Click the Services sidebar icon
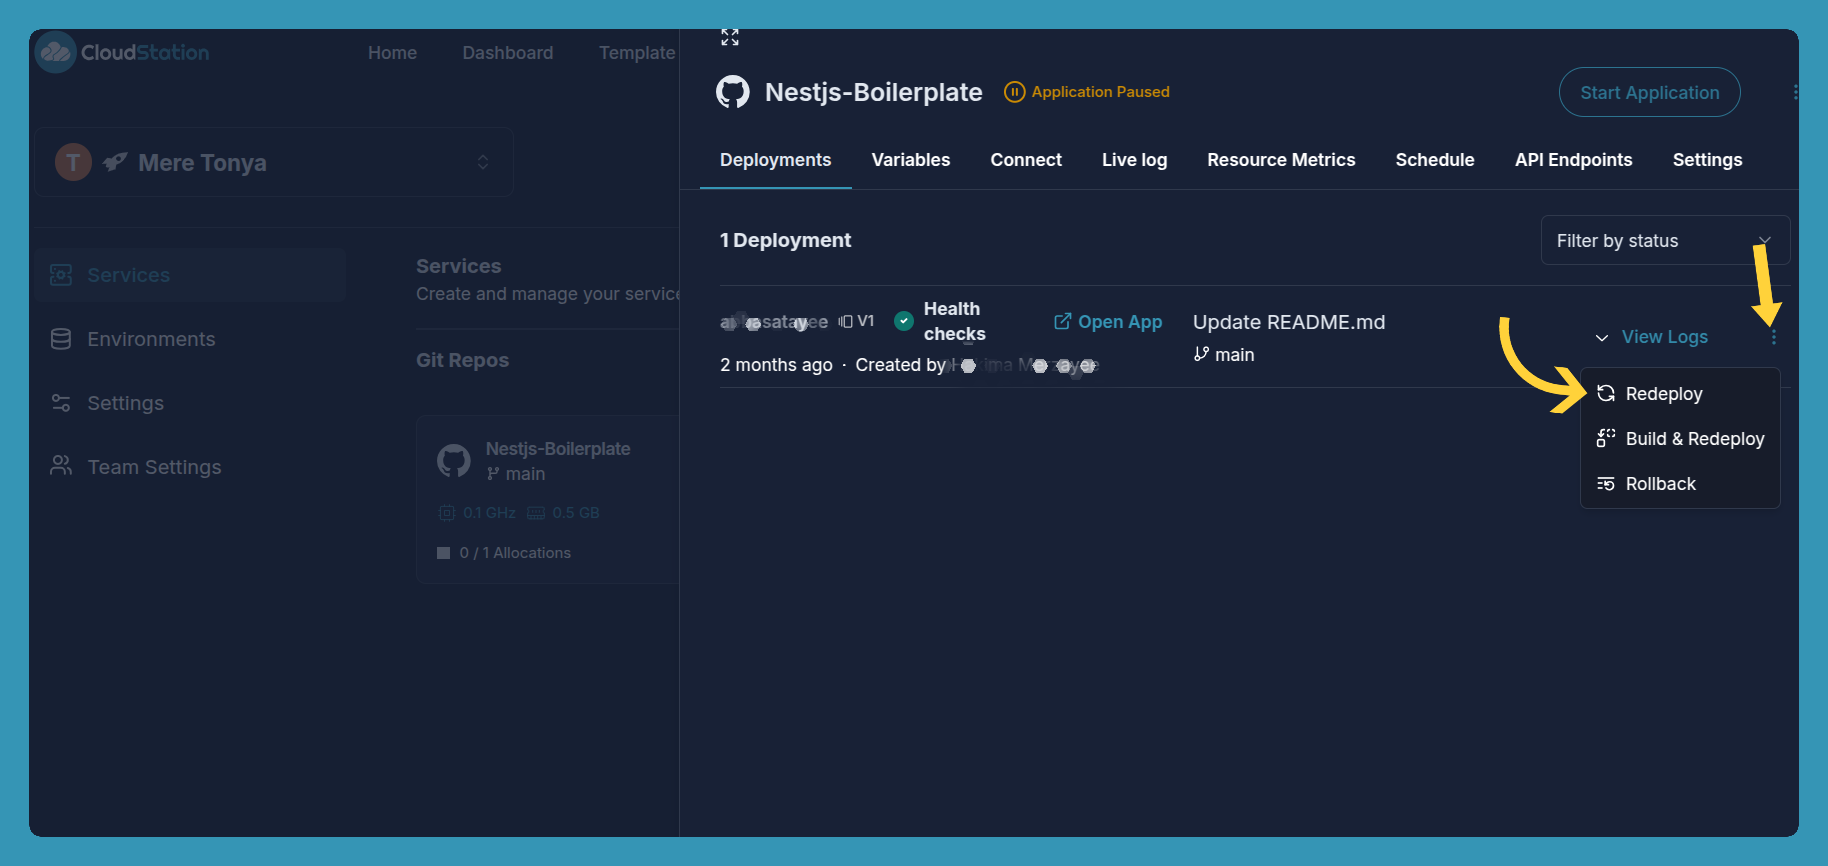The width and height of the screenshot is (1828, 866). point(61,275)
